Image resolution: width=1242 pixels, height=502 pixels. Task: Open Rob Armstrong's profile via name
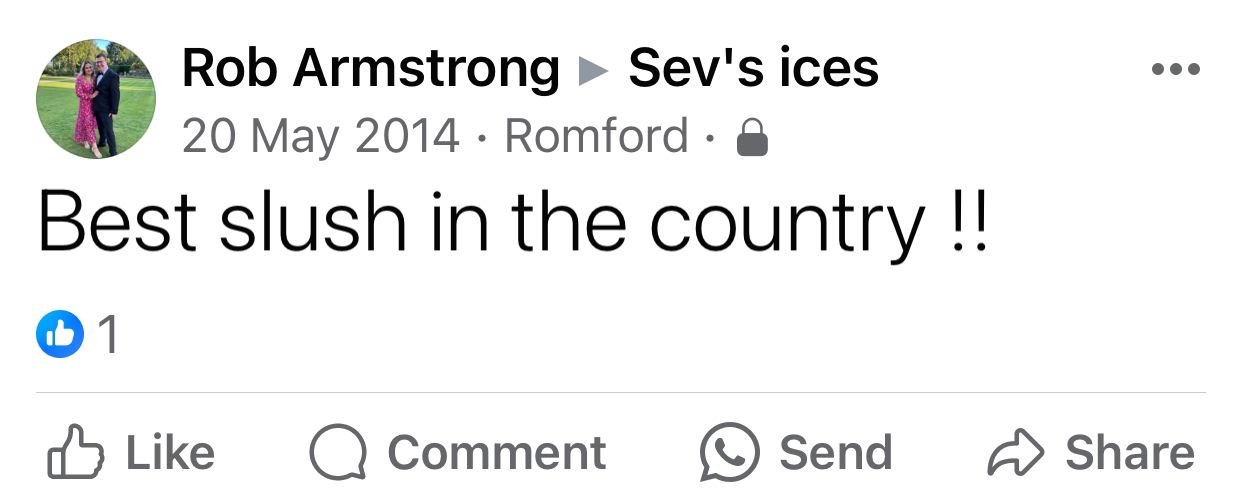370,68
